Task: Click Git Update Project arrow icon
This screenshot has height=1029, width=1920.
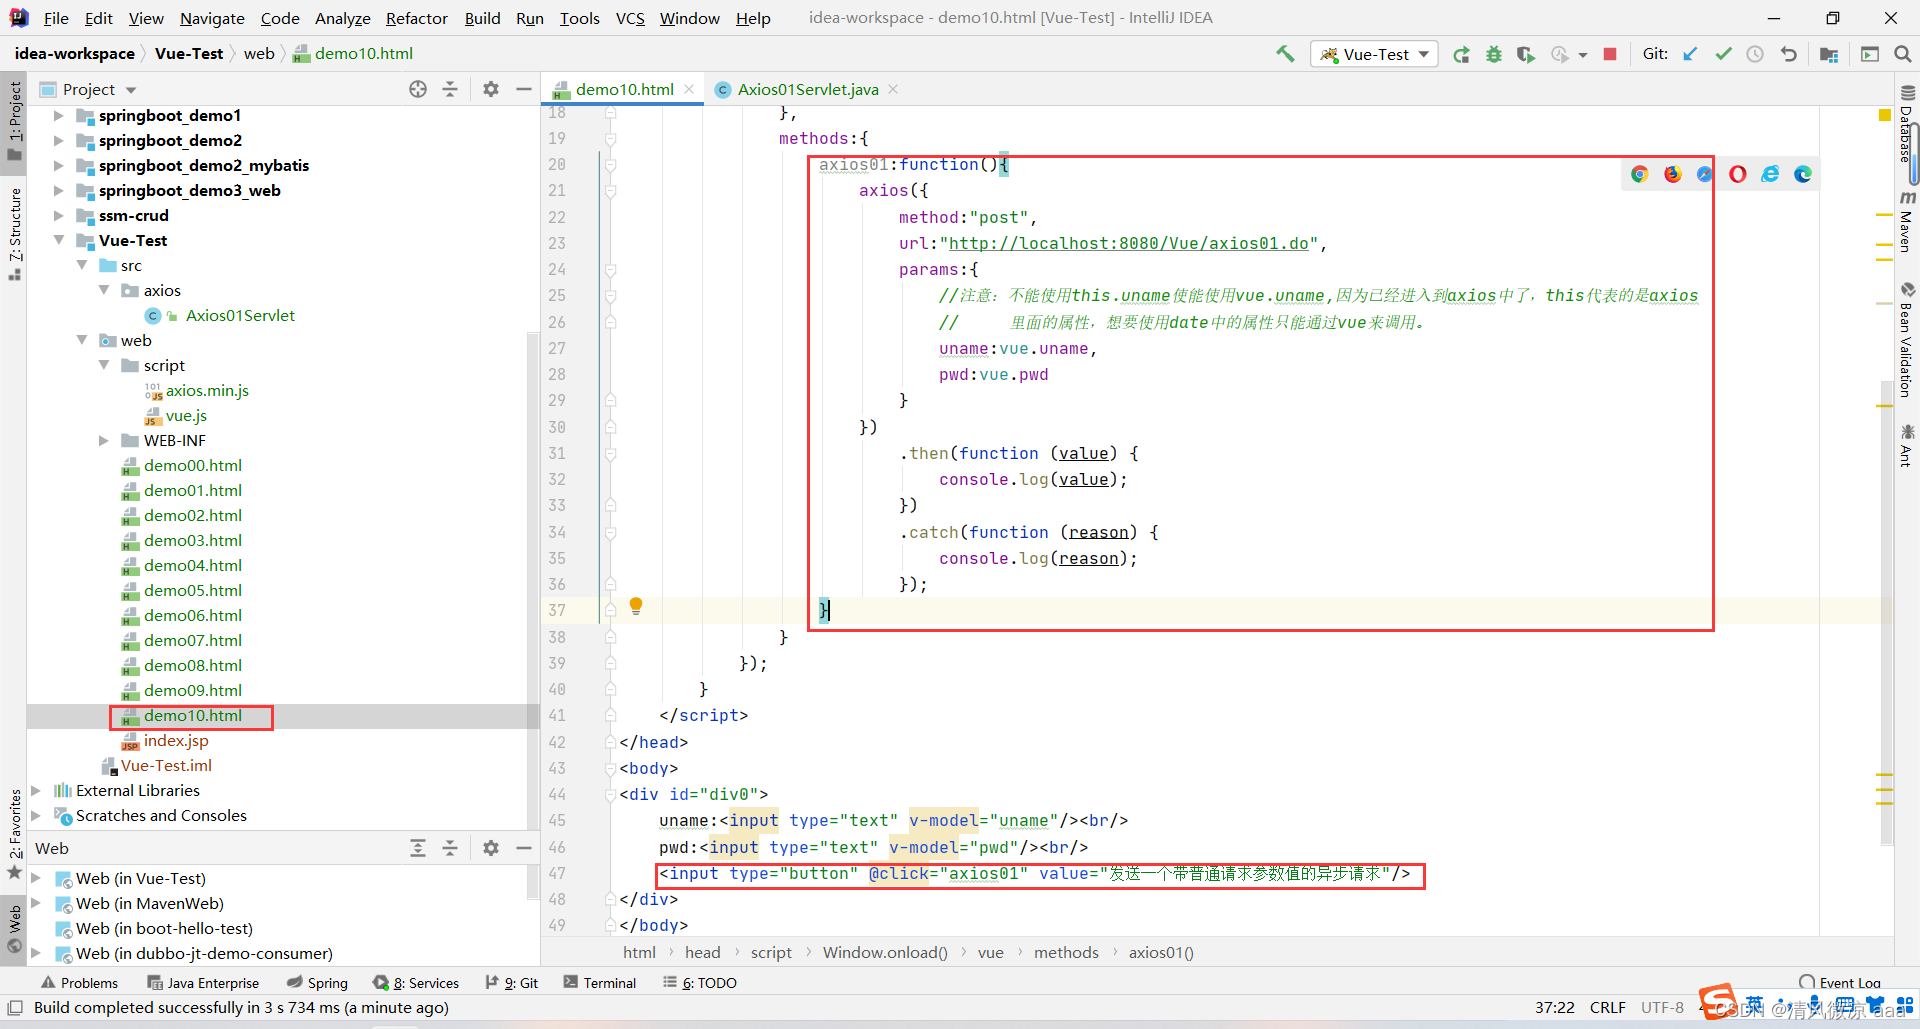Action: (1690, 54)
